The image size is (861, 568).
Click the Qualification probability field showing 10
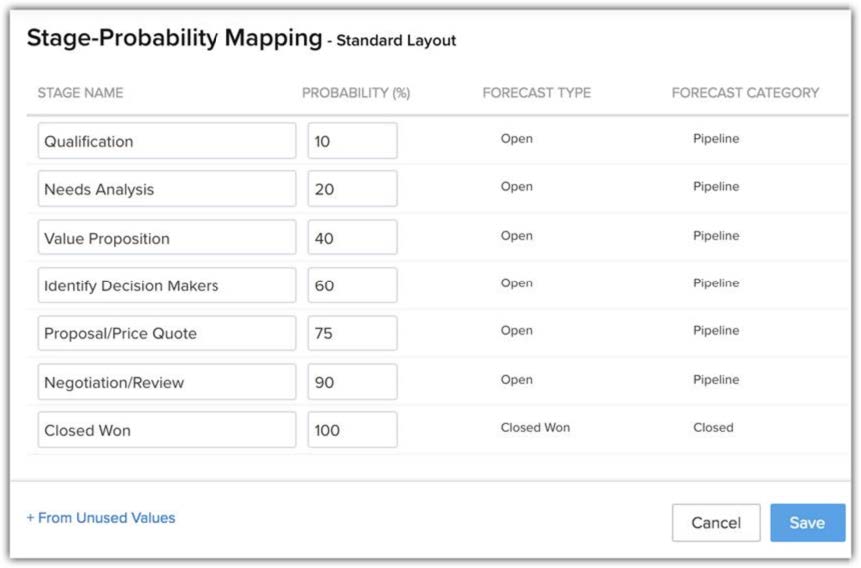[352, 141]
